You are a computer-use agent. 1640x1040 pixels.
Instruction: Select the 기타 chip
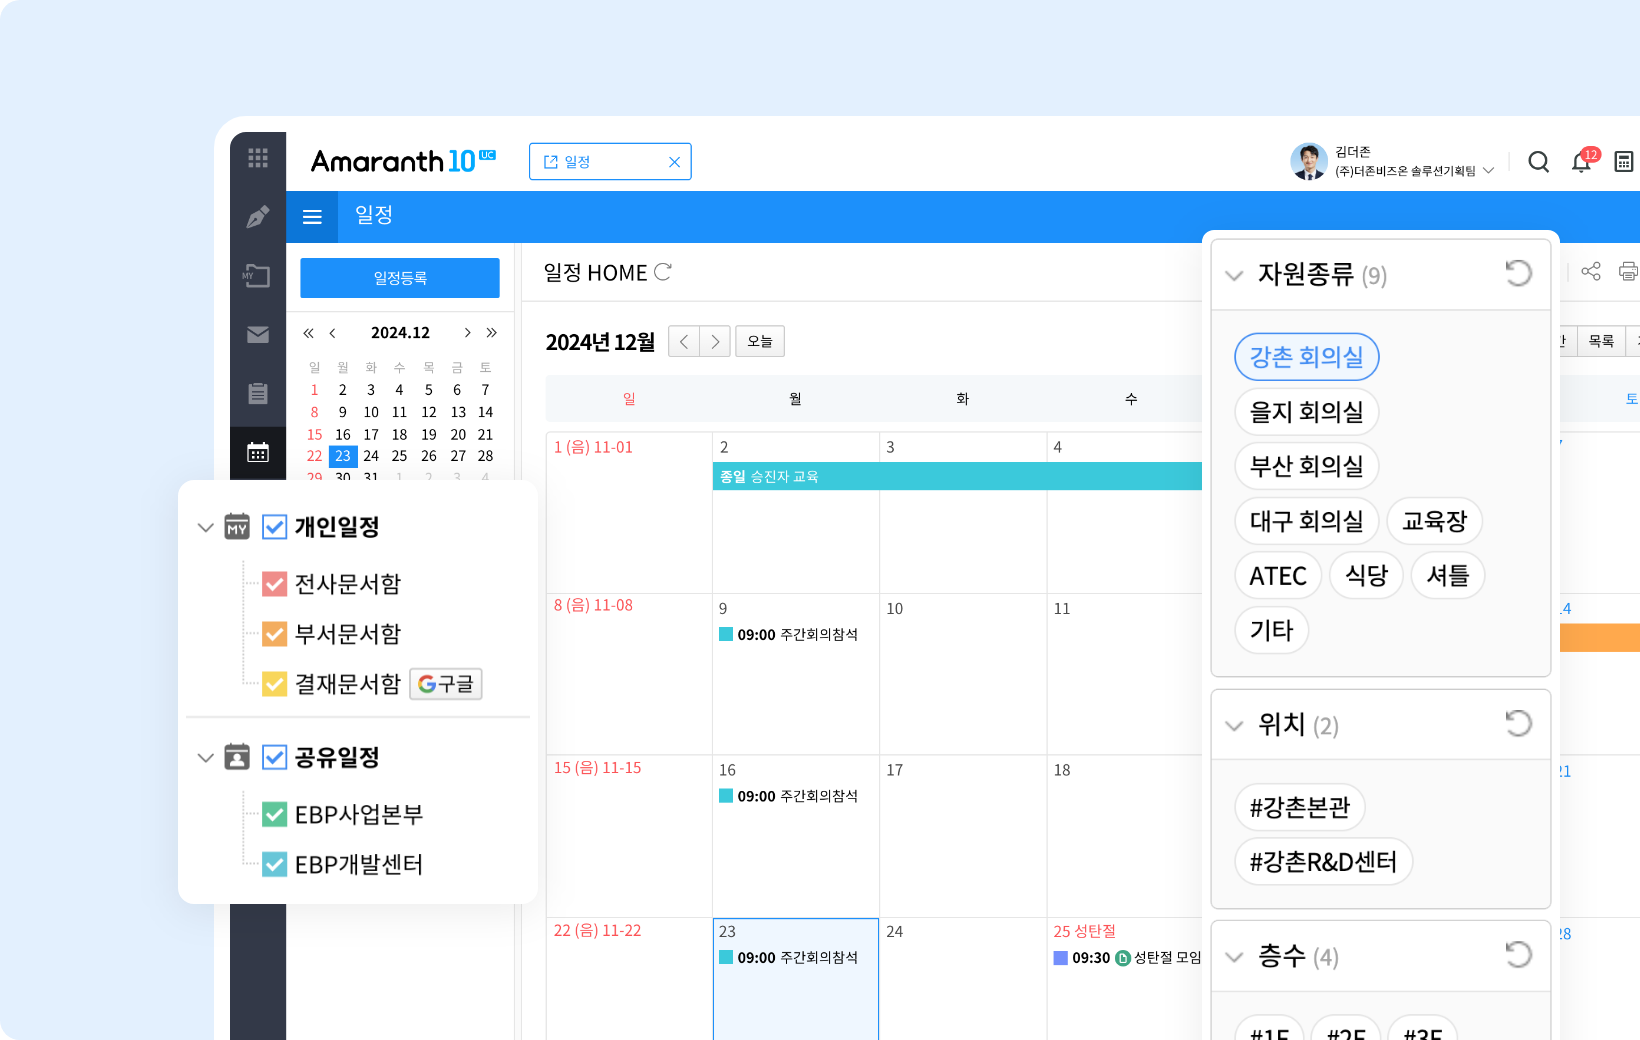coord(1271,630)
